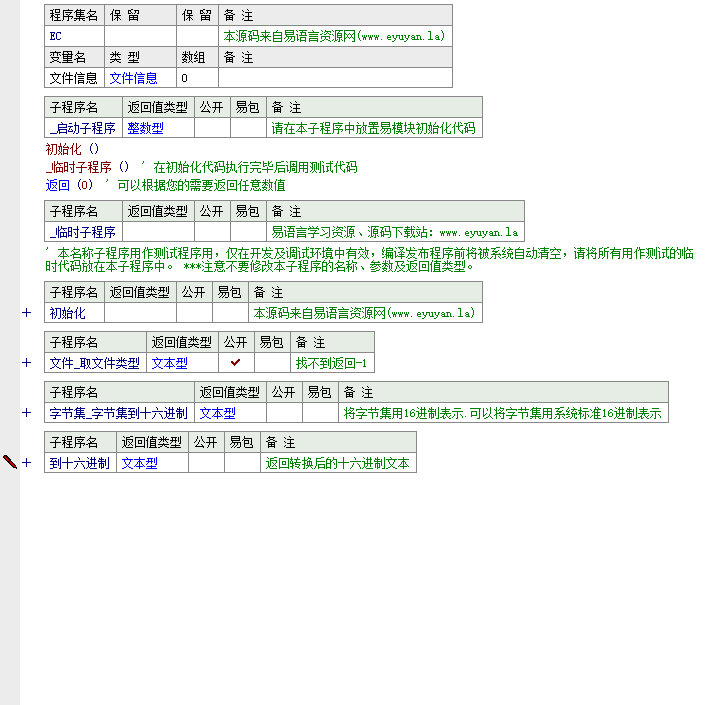Select the blue 文件信息 type cell
This screenshot has width=708, height=705.
coord(133,78)
